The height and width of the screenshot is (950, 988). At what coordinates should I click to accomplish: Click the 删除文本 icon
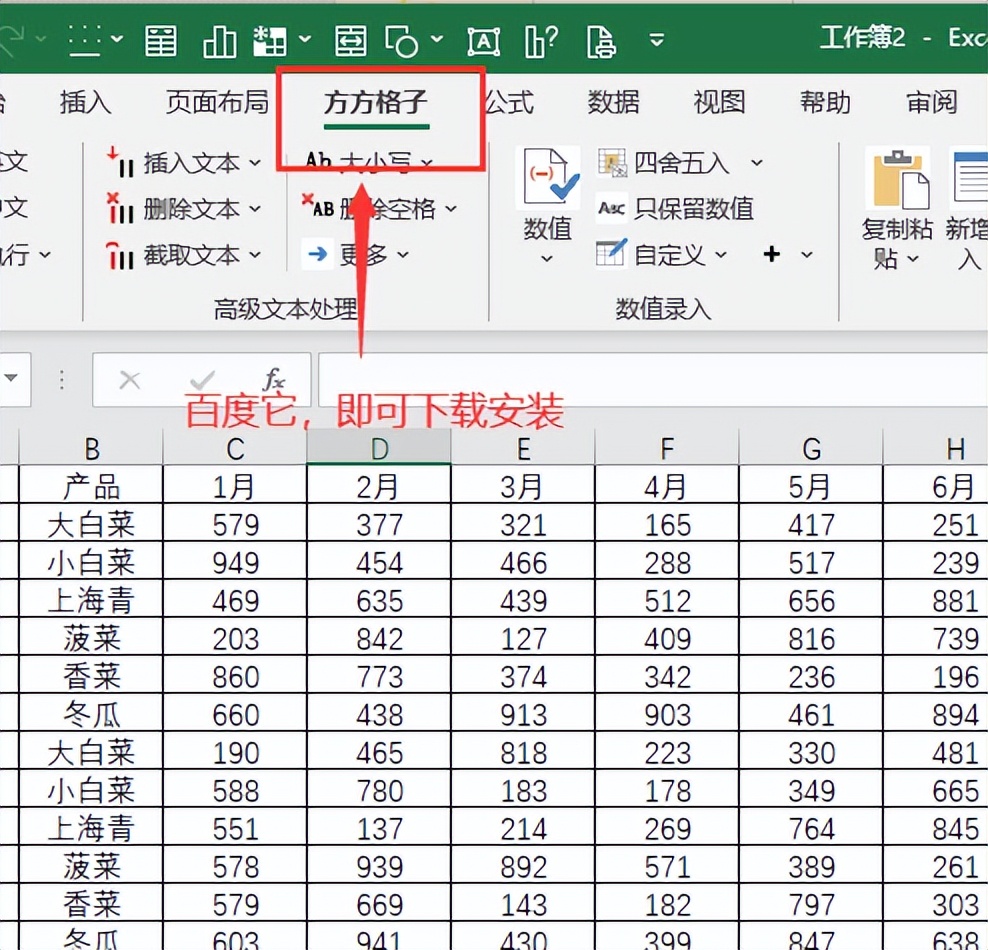coord(120,209)
